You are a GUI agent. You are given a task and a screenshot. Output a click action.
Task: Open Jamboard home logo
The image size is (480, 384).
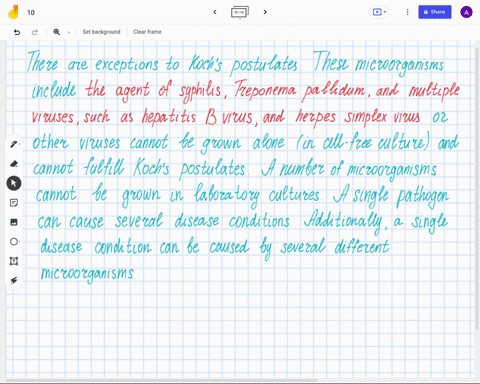pyautogui.click(x=13, y=12)
